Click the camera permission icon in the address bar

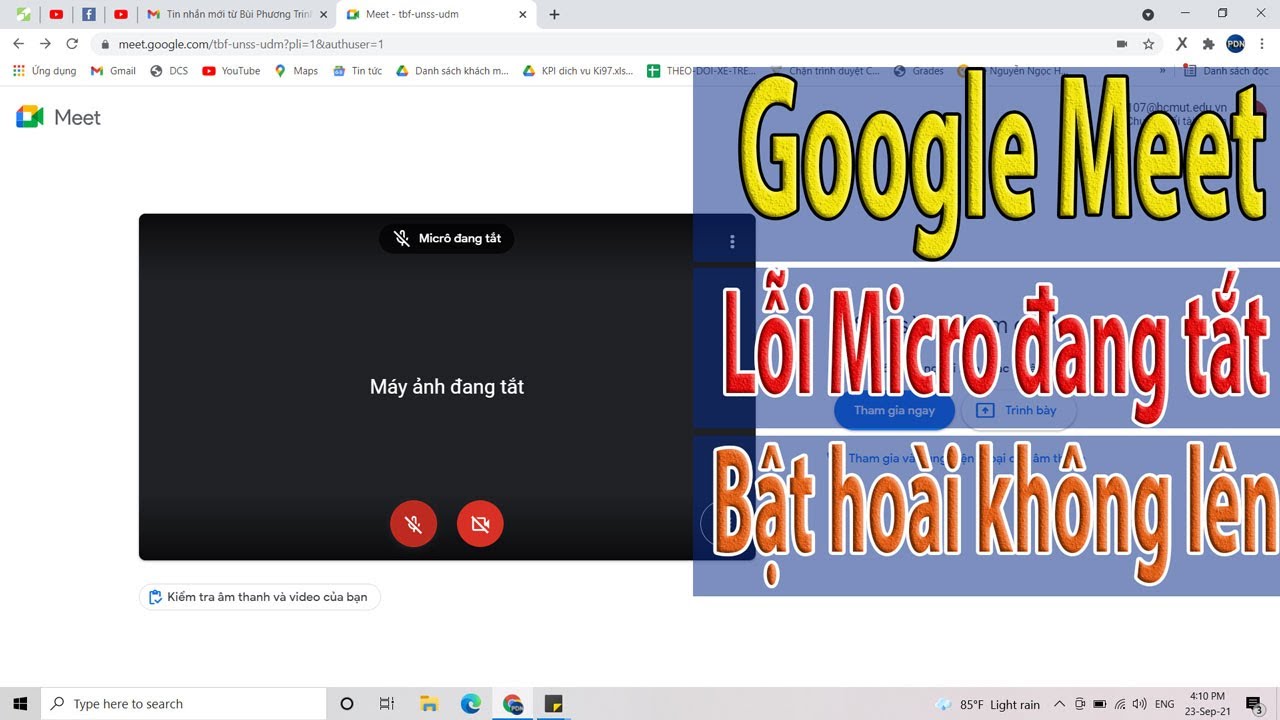[x=1122, y=44]
